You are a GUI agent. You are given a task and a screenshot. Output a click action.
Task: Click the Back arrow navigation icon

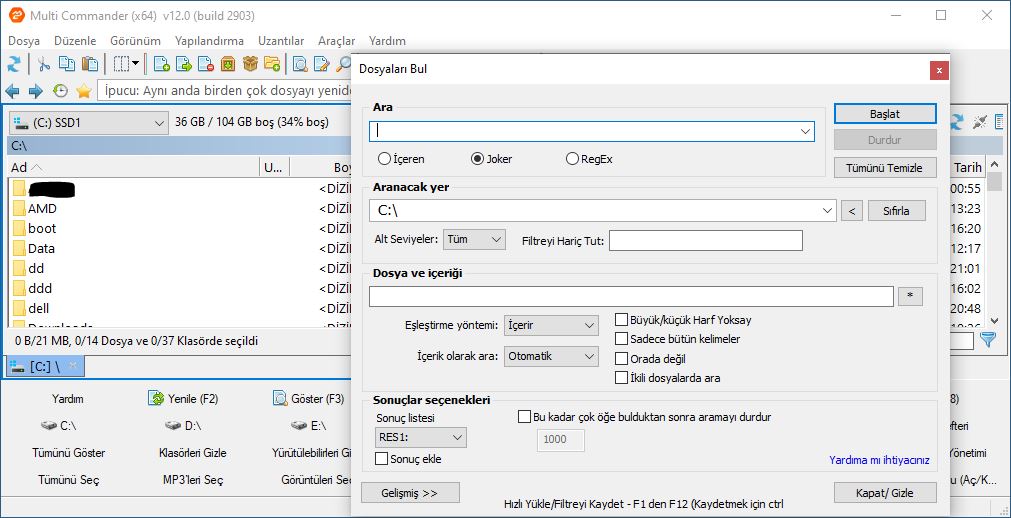click(12, 91)
